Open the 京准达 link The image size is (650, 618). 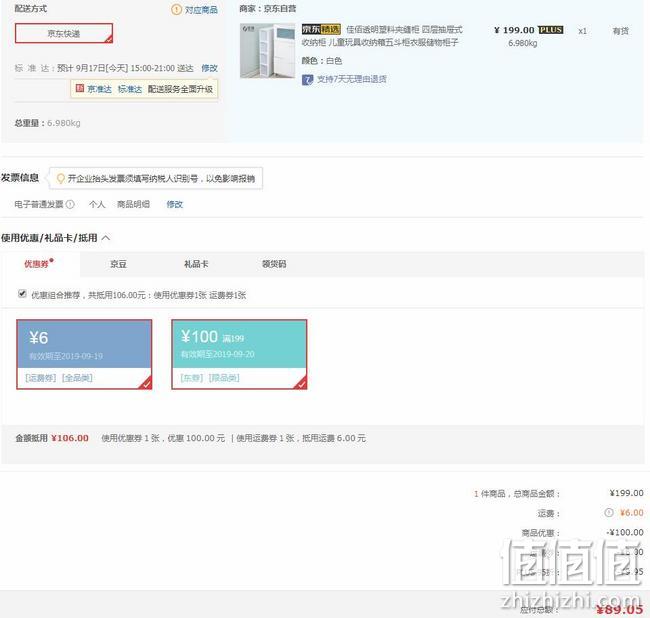pyautogui.click(x=99, y=89)
